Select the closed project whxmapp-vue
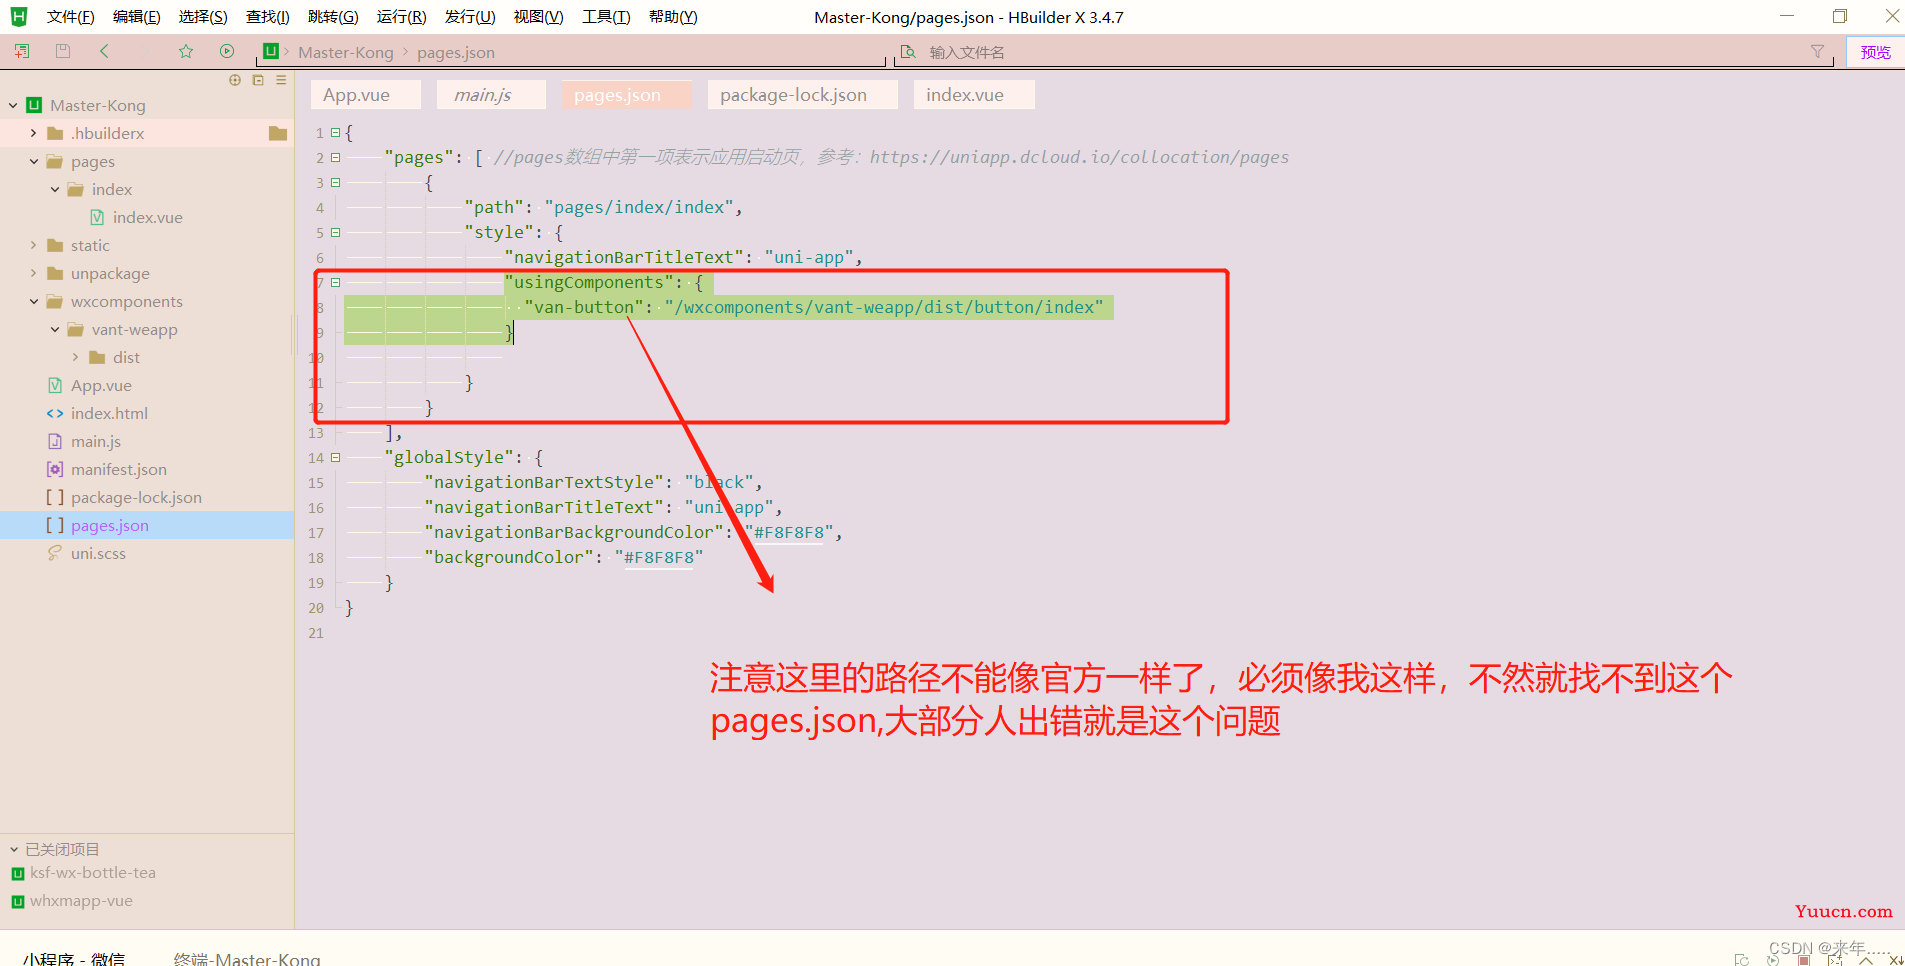 pos(81,901)
